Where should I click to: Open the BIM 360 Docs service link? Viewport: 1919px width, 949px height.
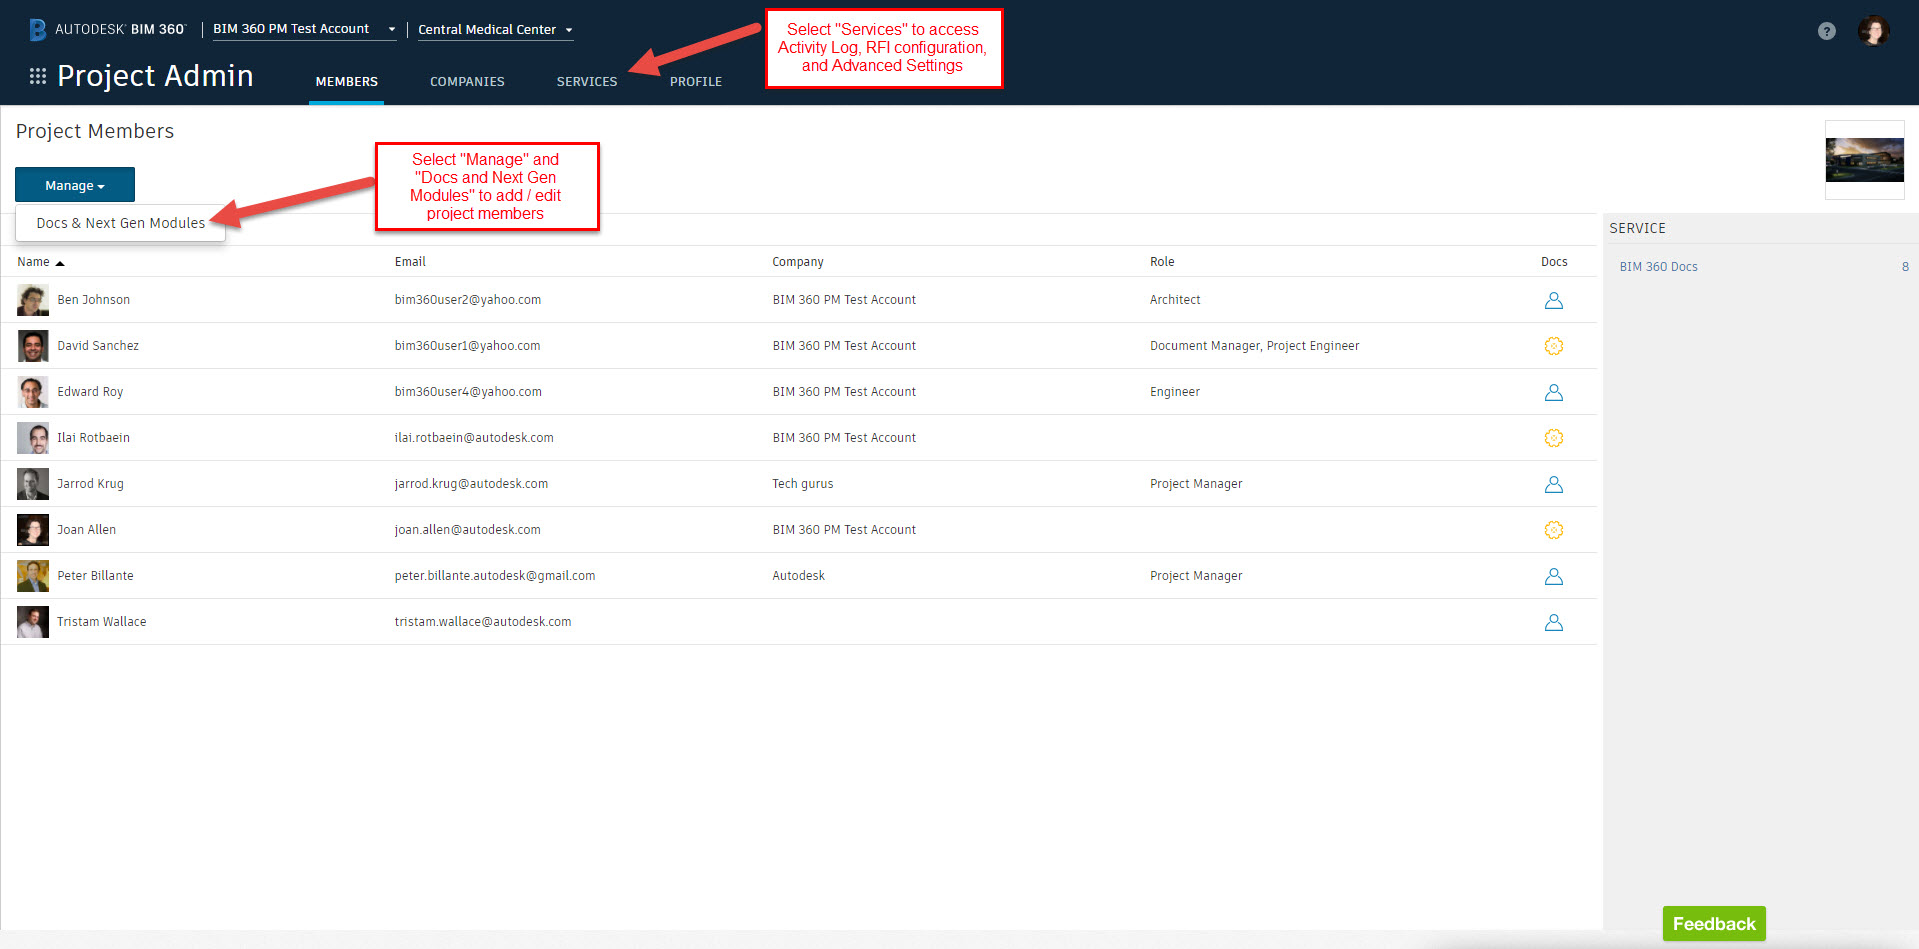point(1658,267)
